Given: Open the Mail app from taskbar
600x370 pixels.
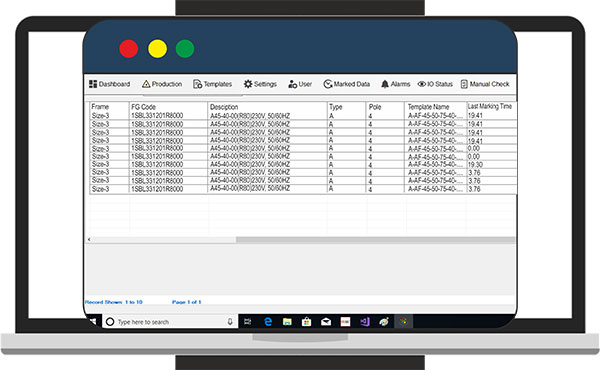Looking at the screenshot, I should [x=326, y=322].
